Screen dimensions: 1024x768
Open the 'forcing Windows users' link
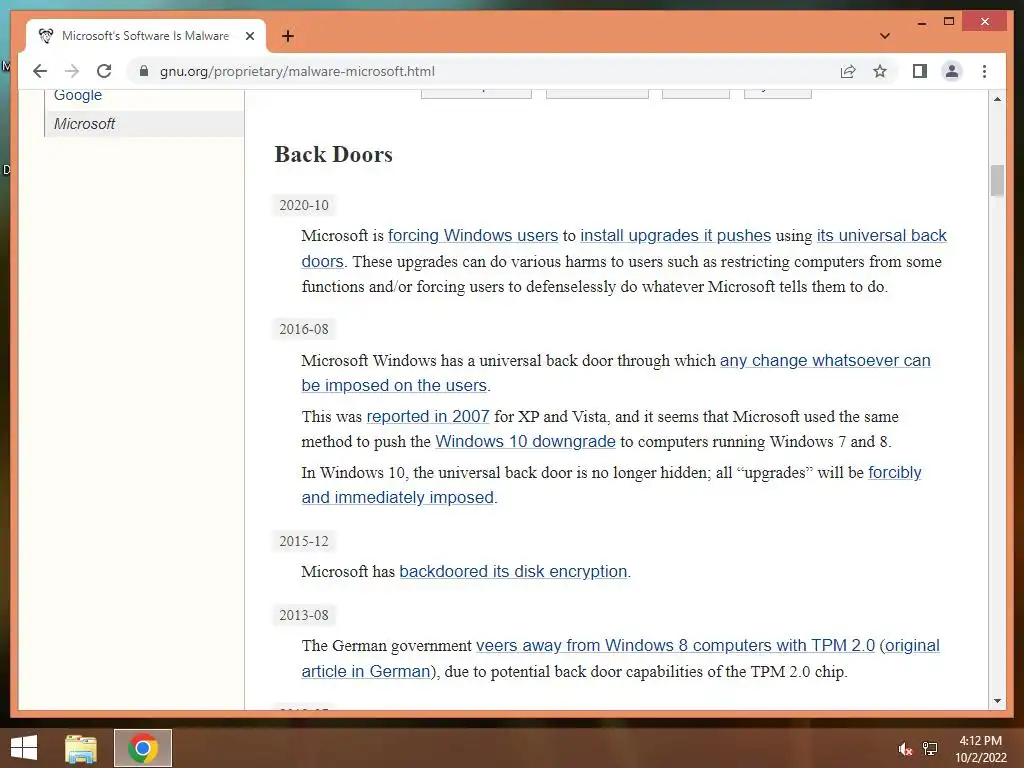pos(473,235)
